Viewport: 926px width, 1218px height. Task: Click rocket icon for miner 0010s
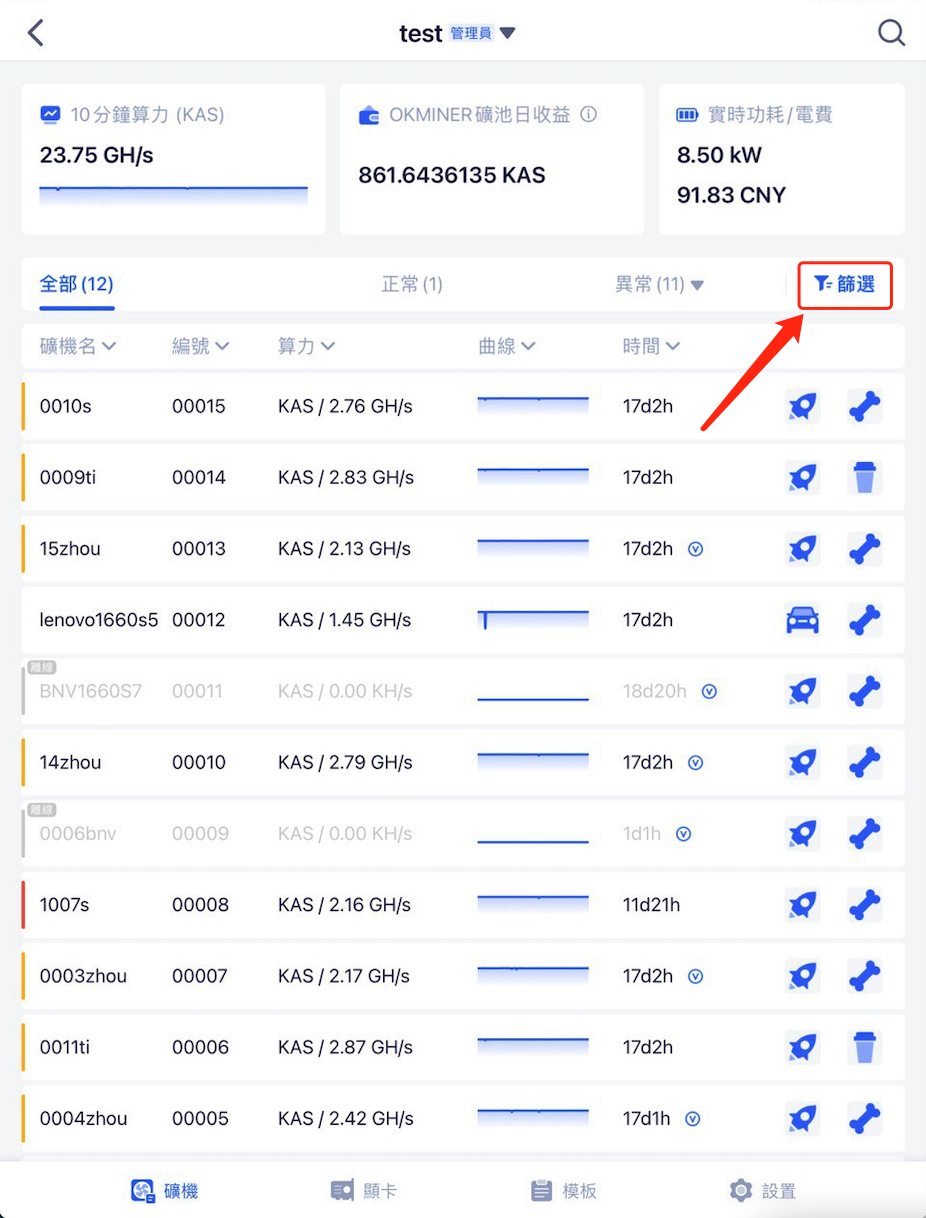pos(802,406)
